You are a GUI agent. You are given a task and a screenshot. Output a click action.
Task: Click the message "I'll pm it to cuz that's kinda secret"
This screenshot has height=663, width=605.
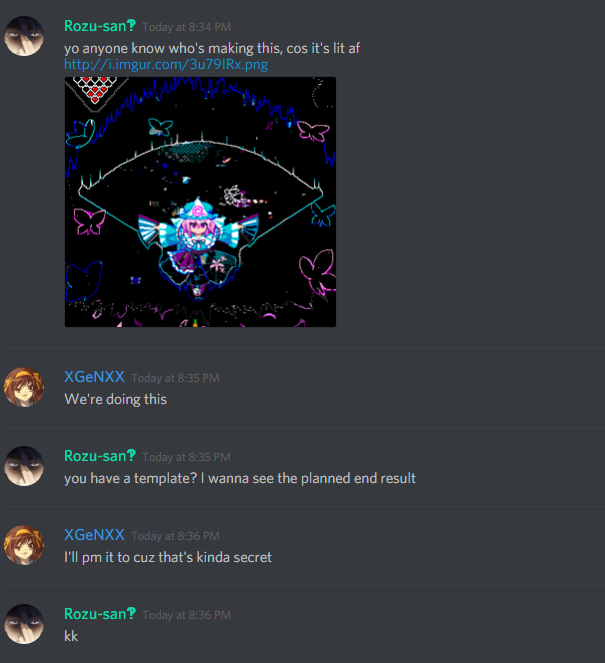[168, 557]
